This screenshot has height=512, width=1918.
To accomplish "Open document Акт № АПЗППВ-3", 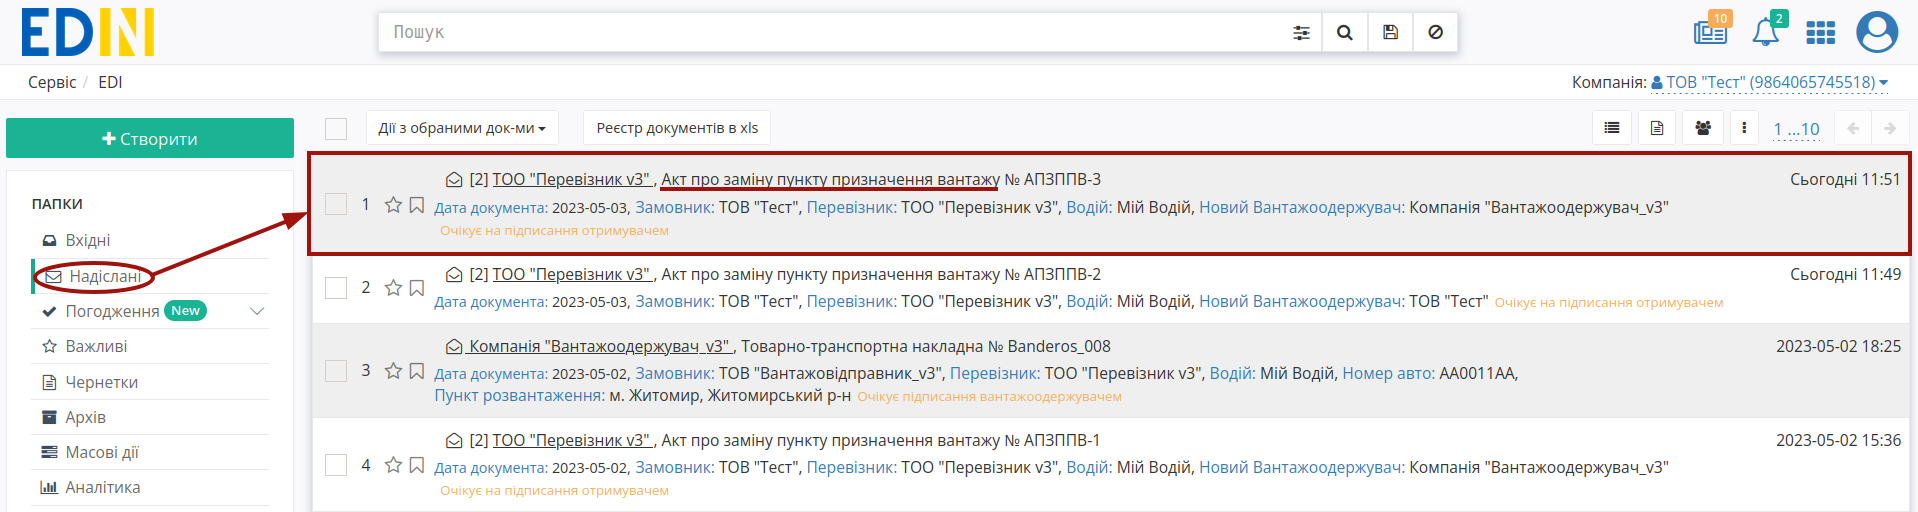I will [x=881, y=180].
